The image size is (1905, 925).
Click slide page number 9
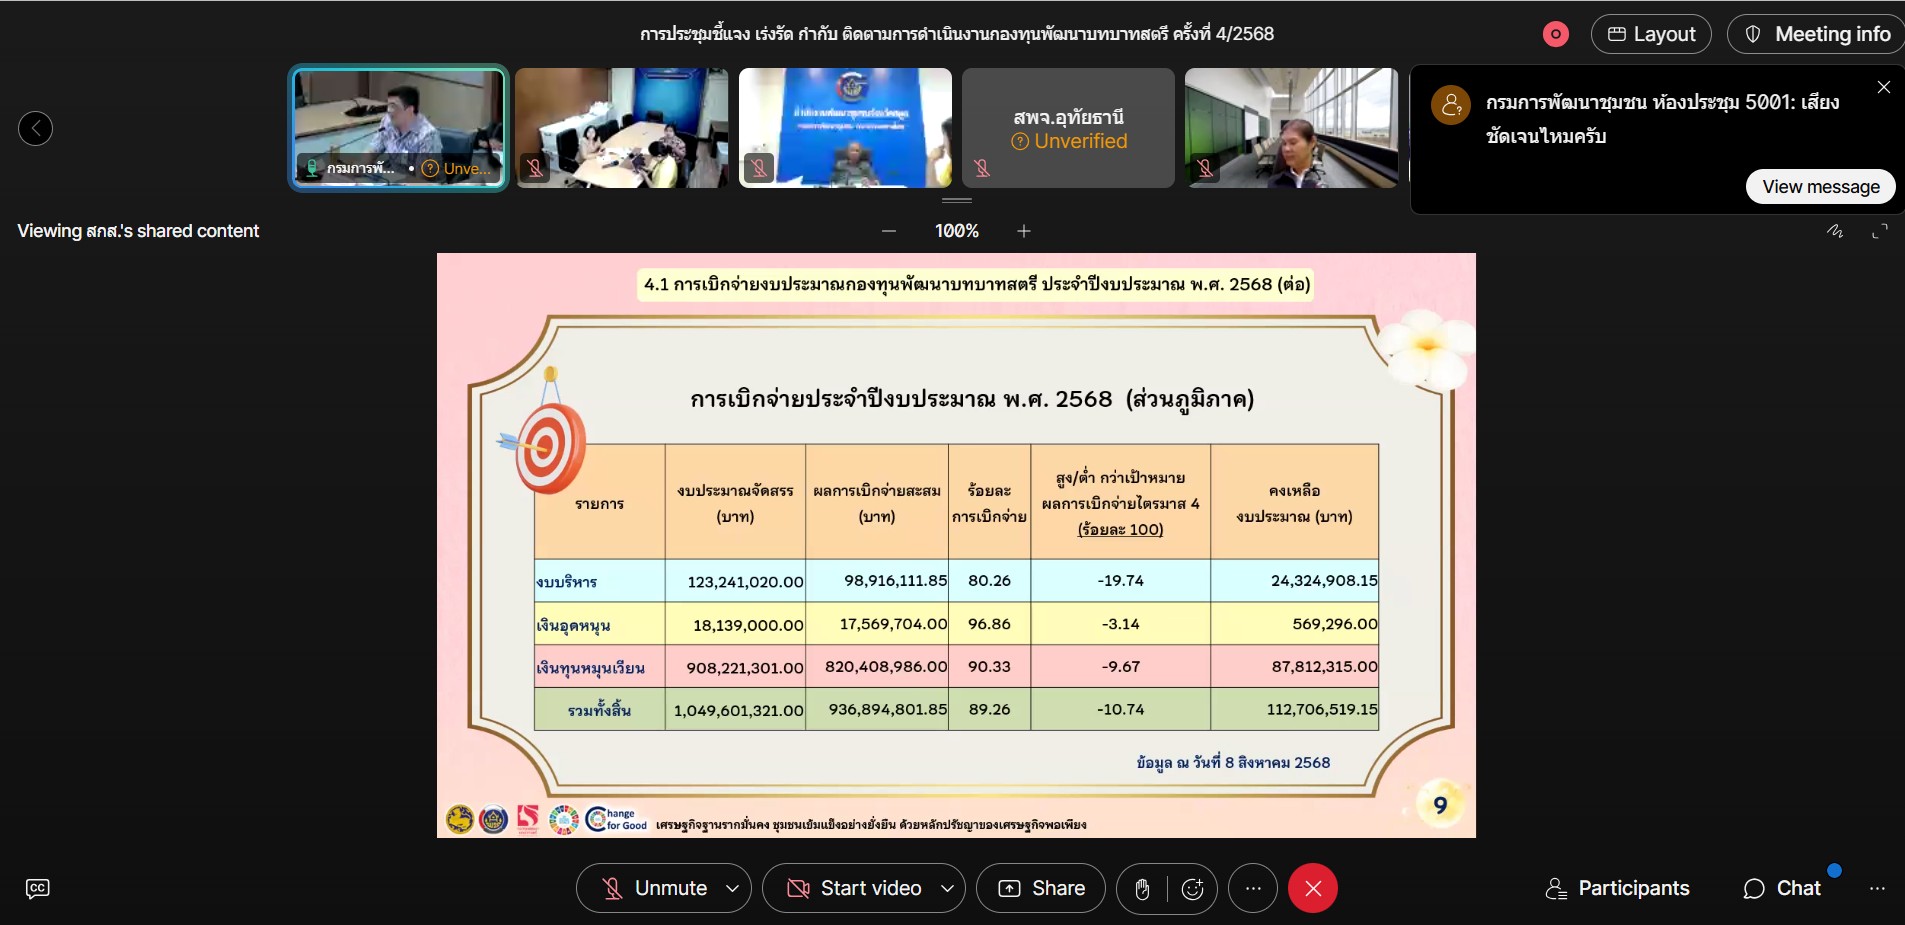(x=1440, y=805)
